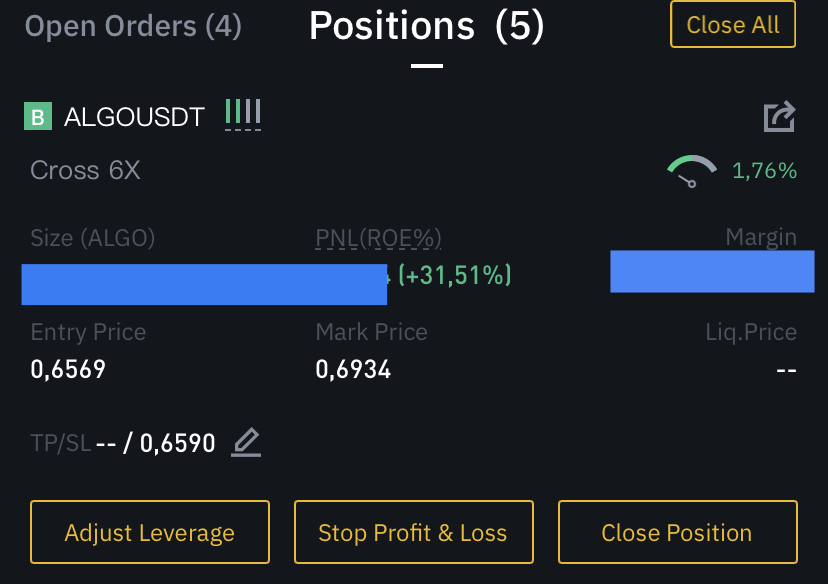Click the Close Position button
This screenshot has height=584, width=828.
coord(678,532)
